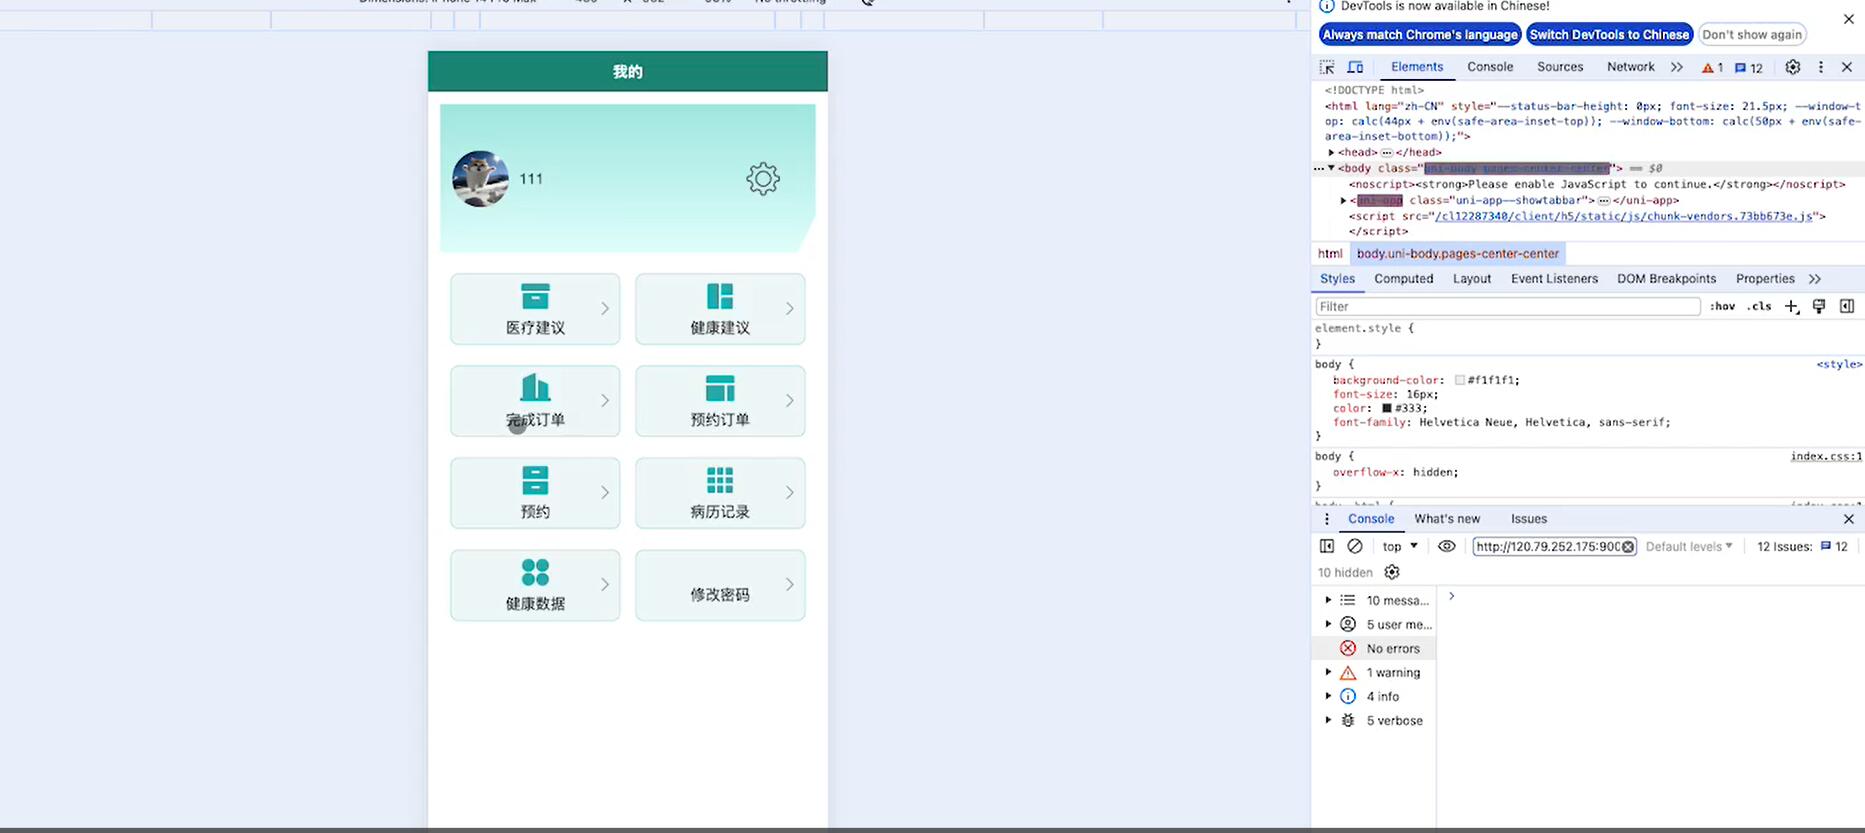Open the 医疗建议 card
1865x833 pixels.
tap(535, 309)
